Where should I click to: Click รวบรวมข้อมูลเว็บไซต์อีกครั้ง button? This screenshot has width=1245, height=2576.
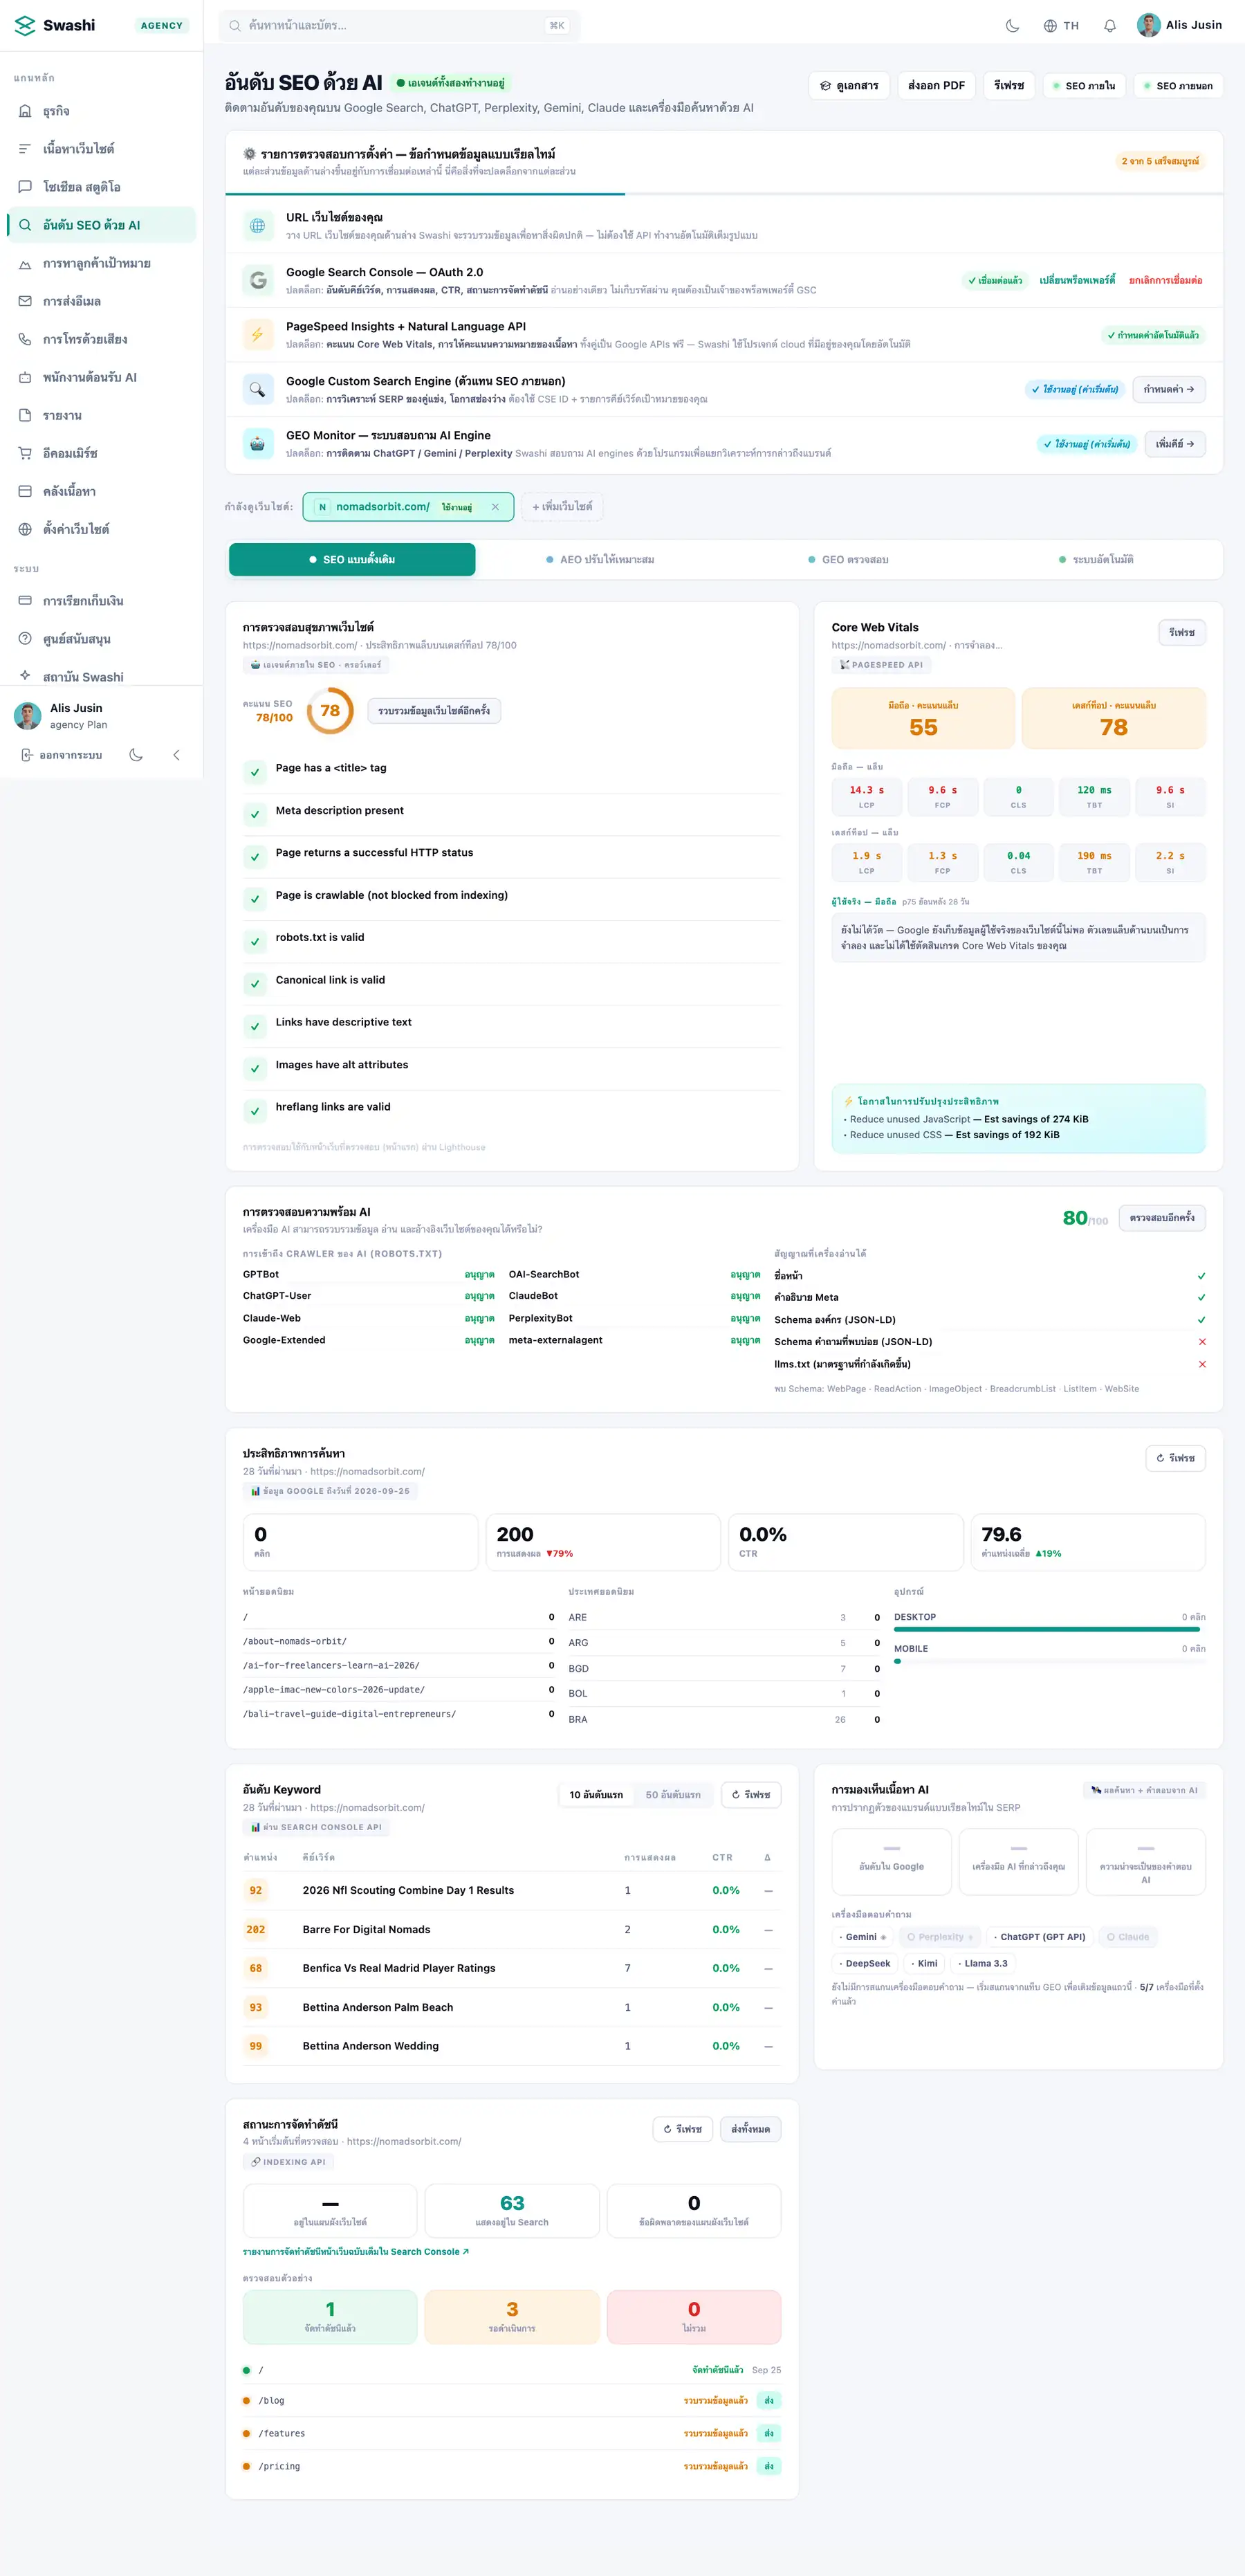(x=434, y=711)
